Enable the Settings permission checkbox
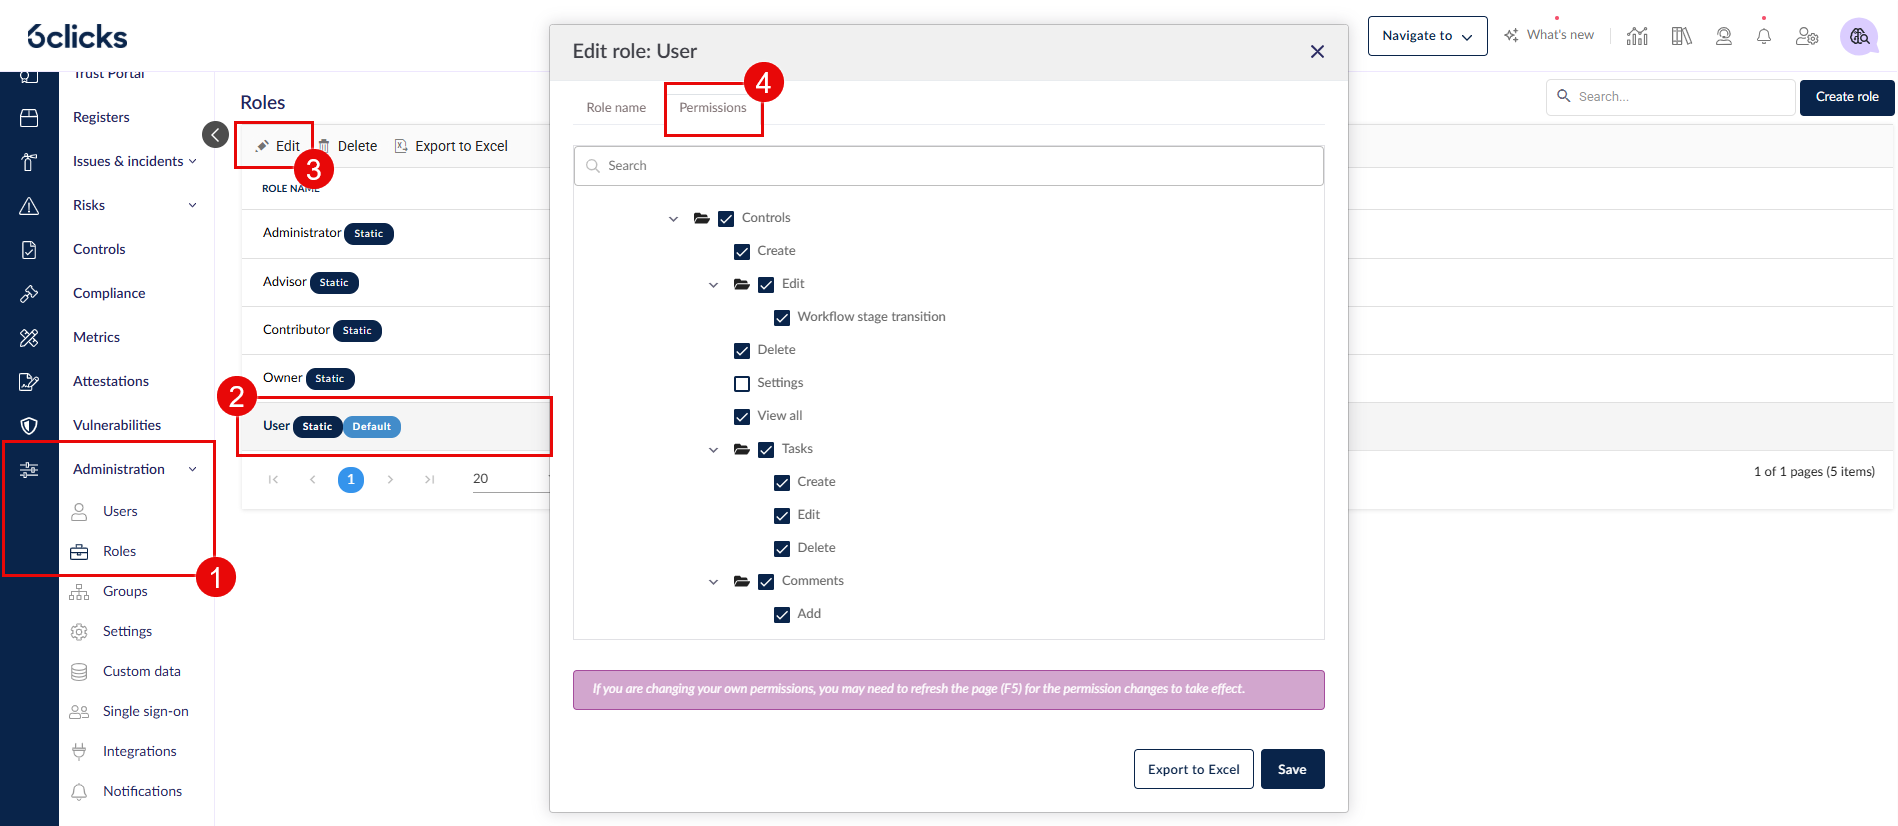 [x=742, y=384]
